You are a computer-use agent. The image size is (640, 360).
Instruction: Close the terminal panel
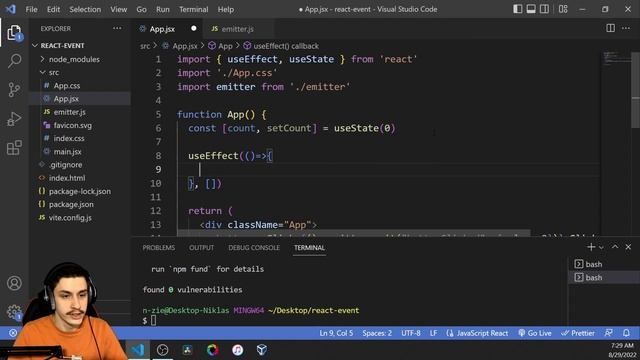click(x=628, y=247)
